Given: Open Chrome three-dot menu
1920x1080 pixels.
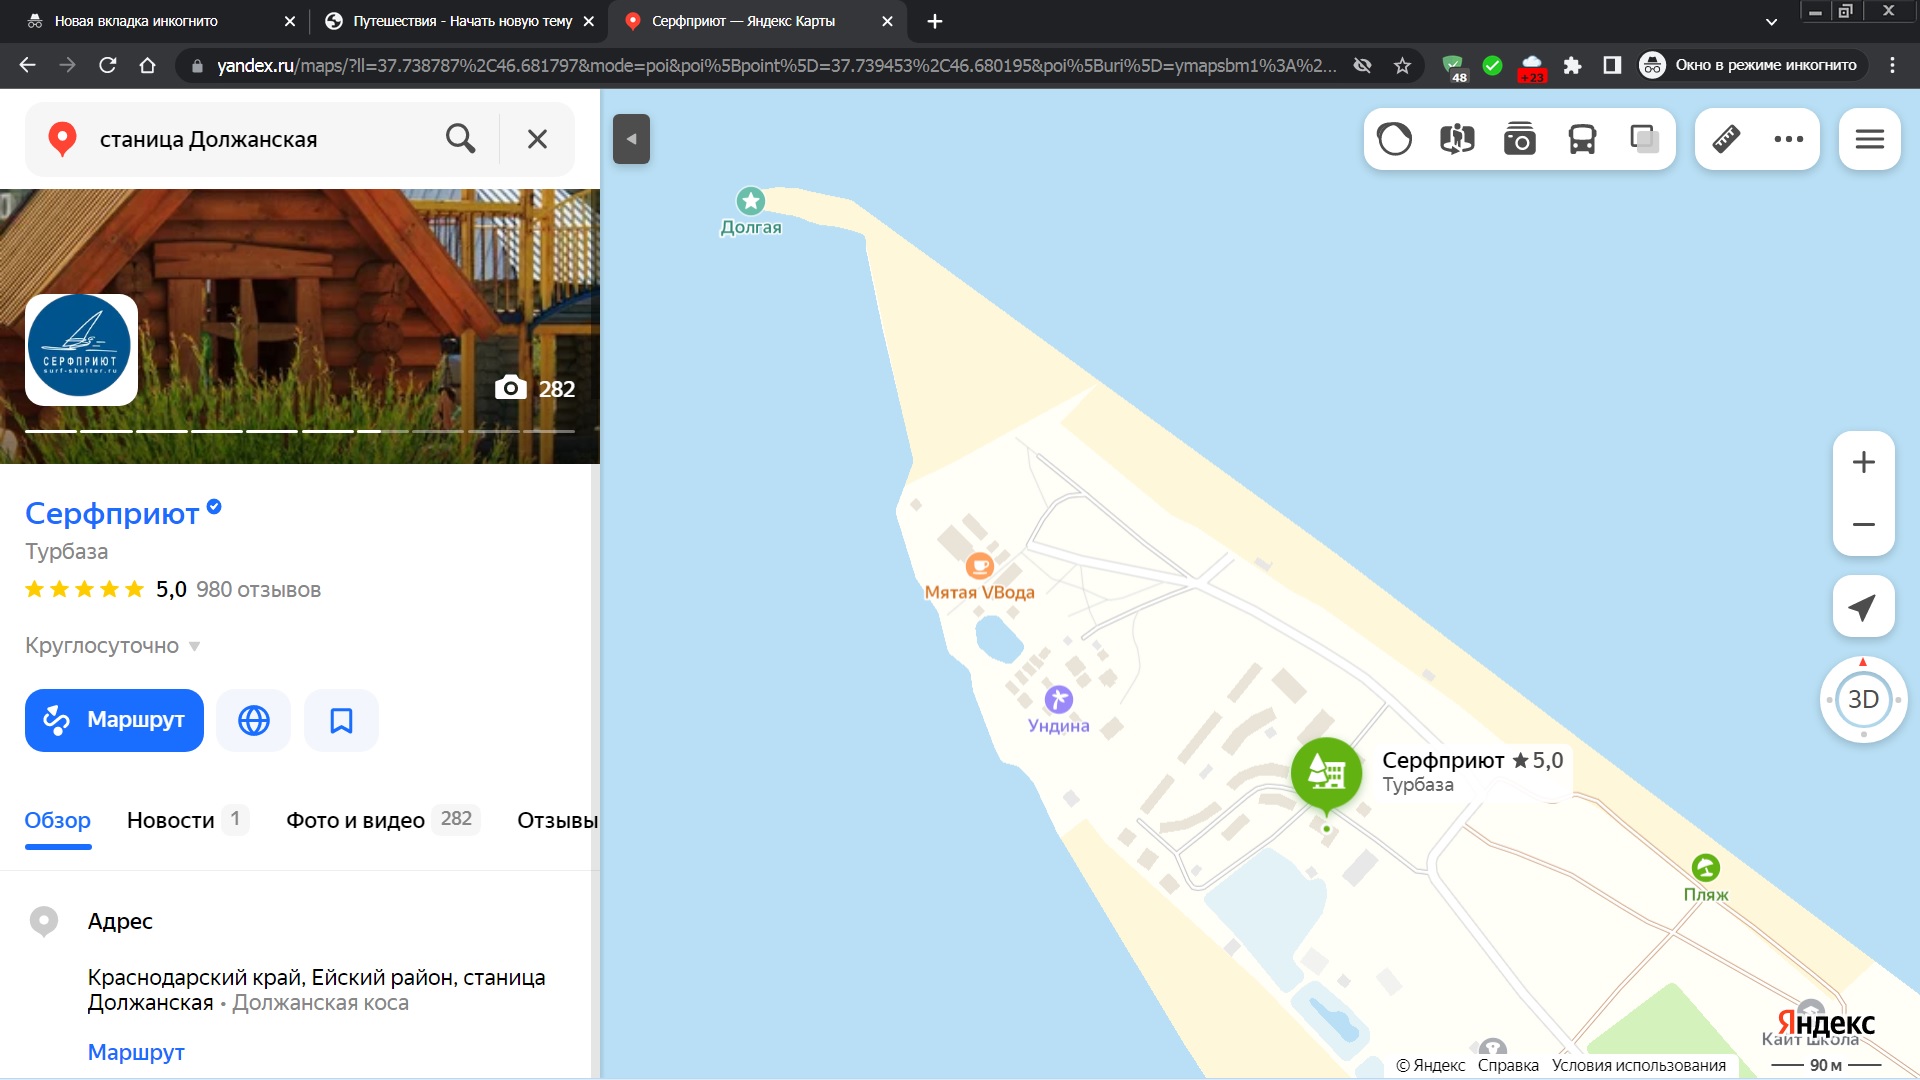Looking at the screenshot, I should [x=1892, y=65].
